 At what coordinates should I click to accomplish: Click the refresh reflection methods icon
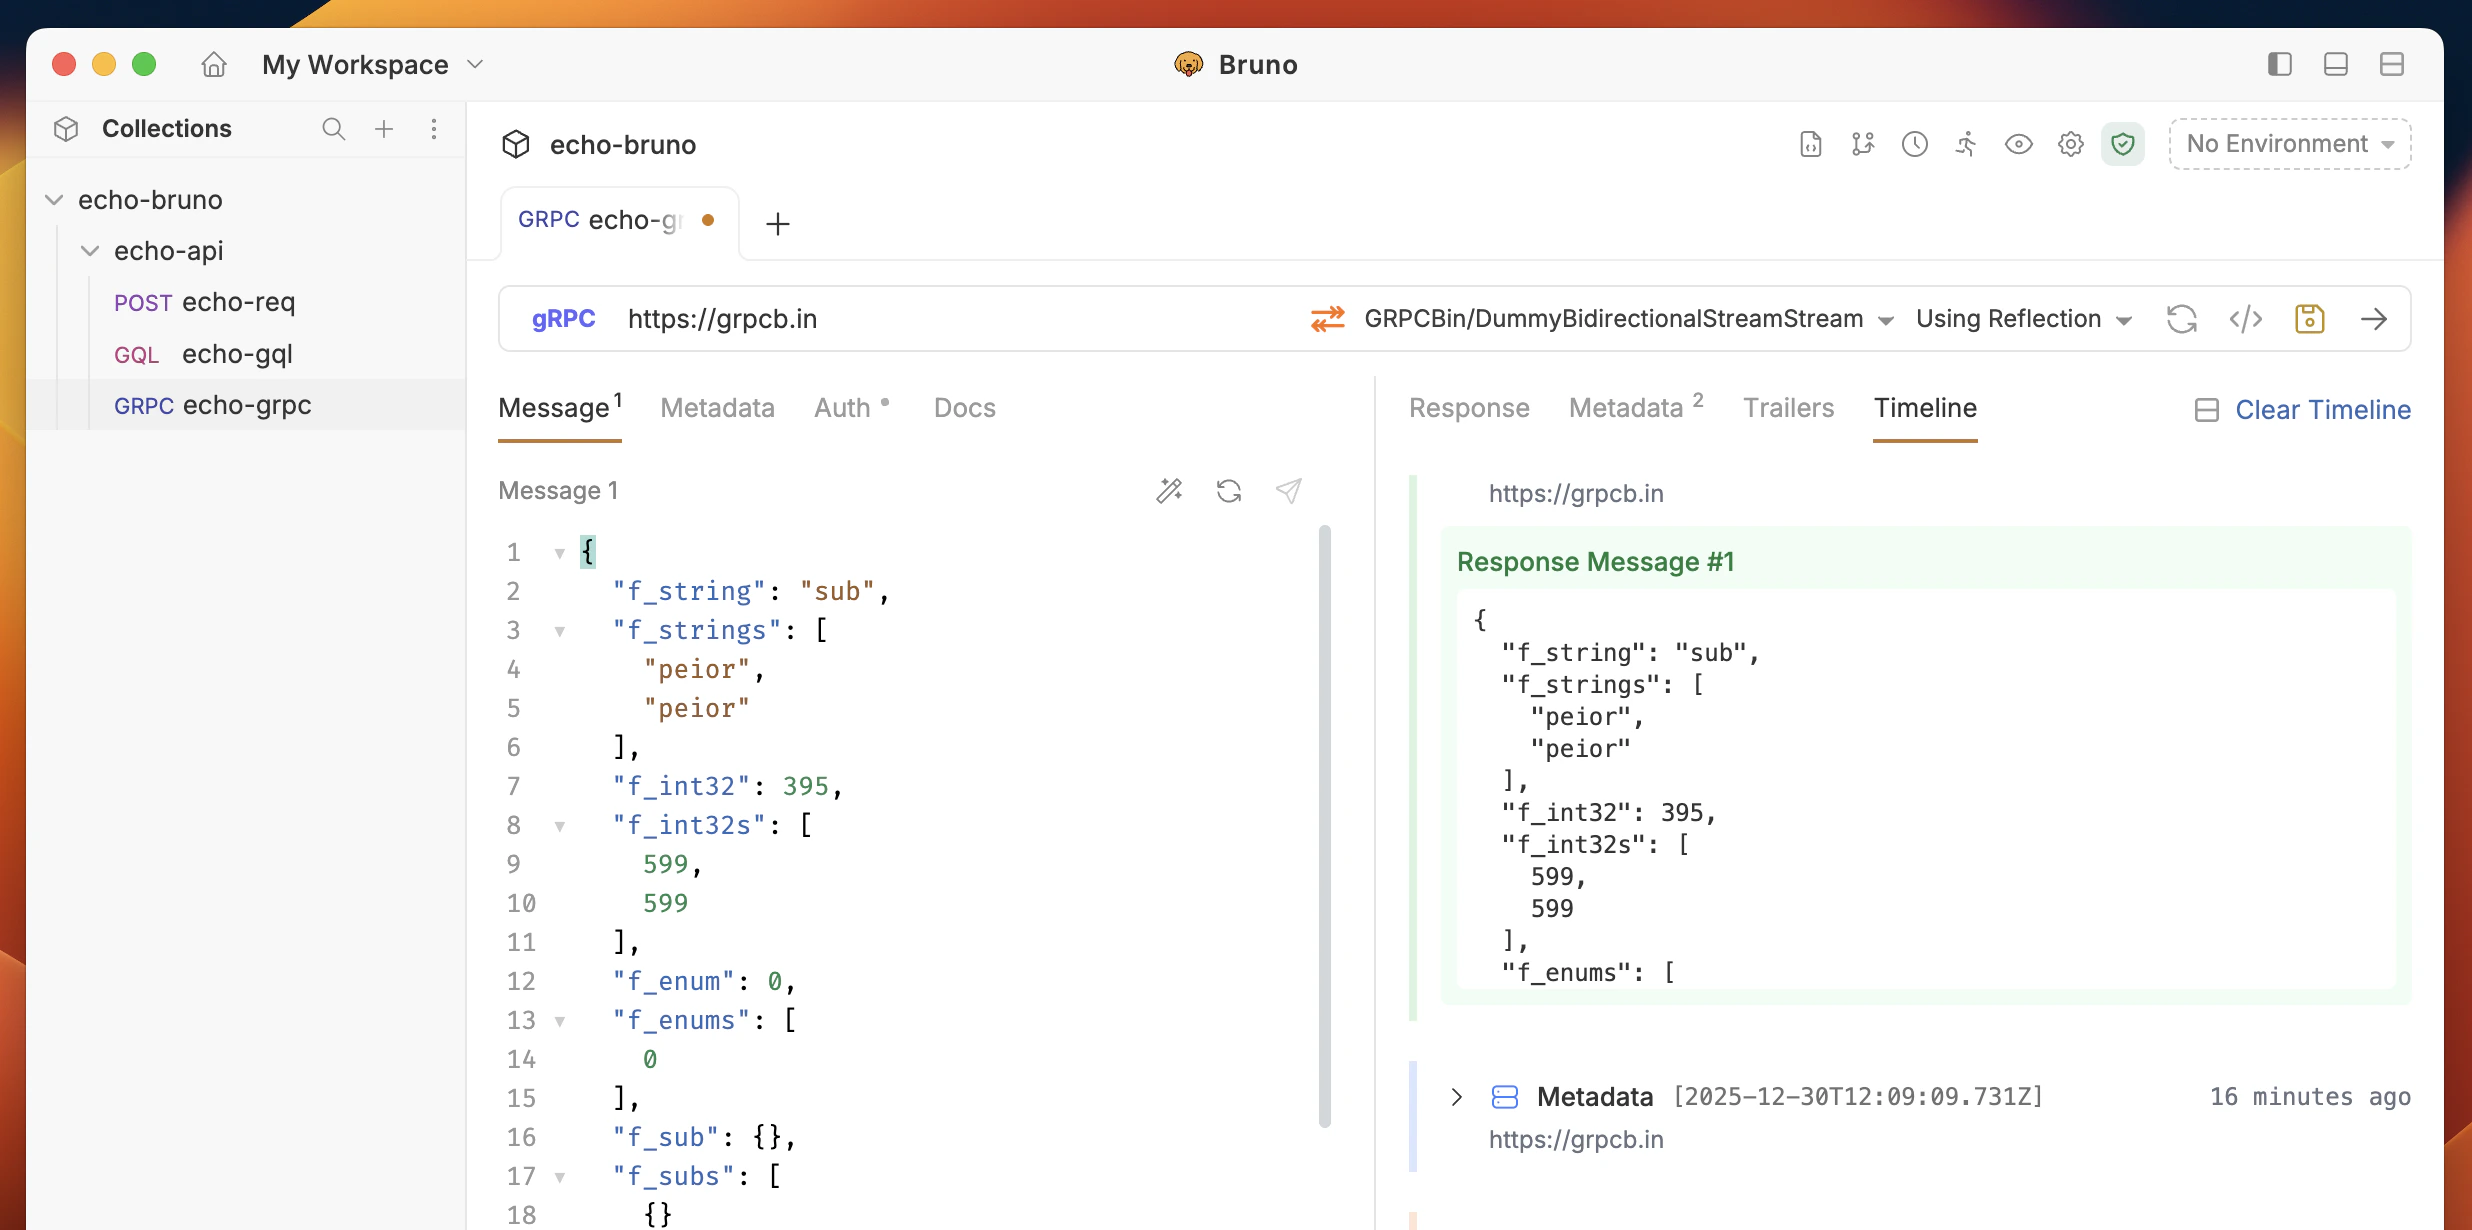tap(2181, 319)
